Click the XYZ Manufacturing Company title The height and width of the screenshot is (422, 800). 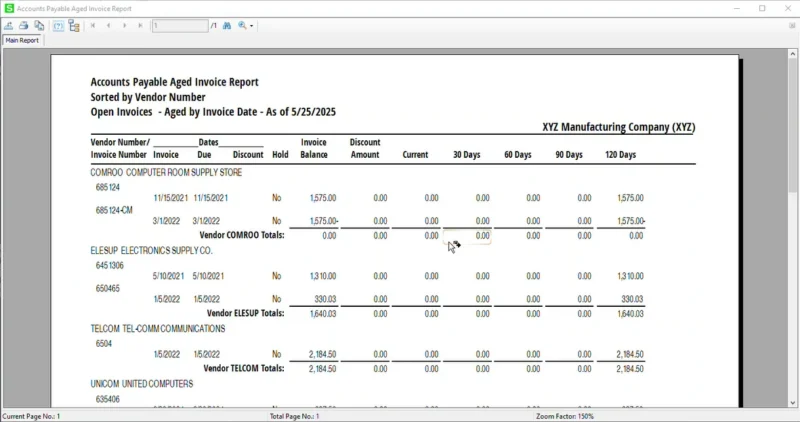click(x=619, y=127)
